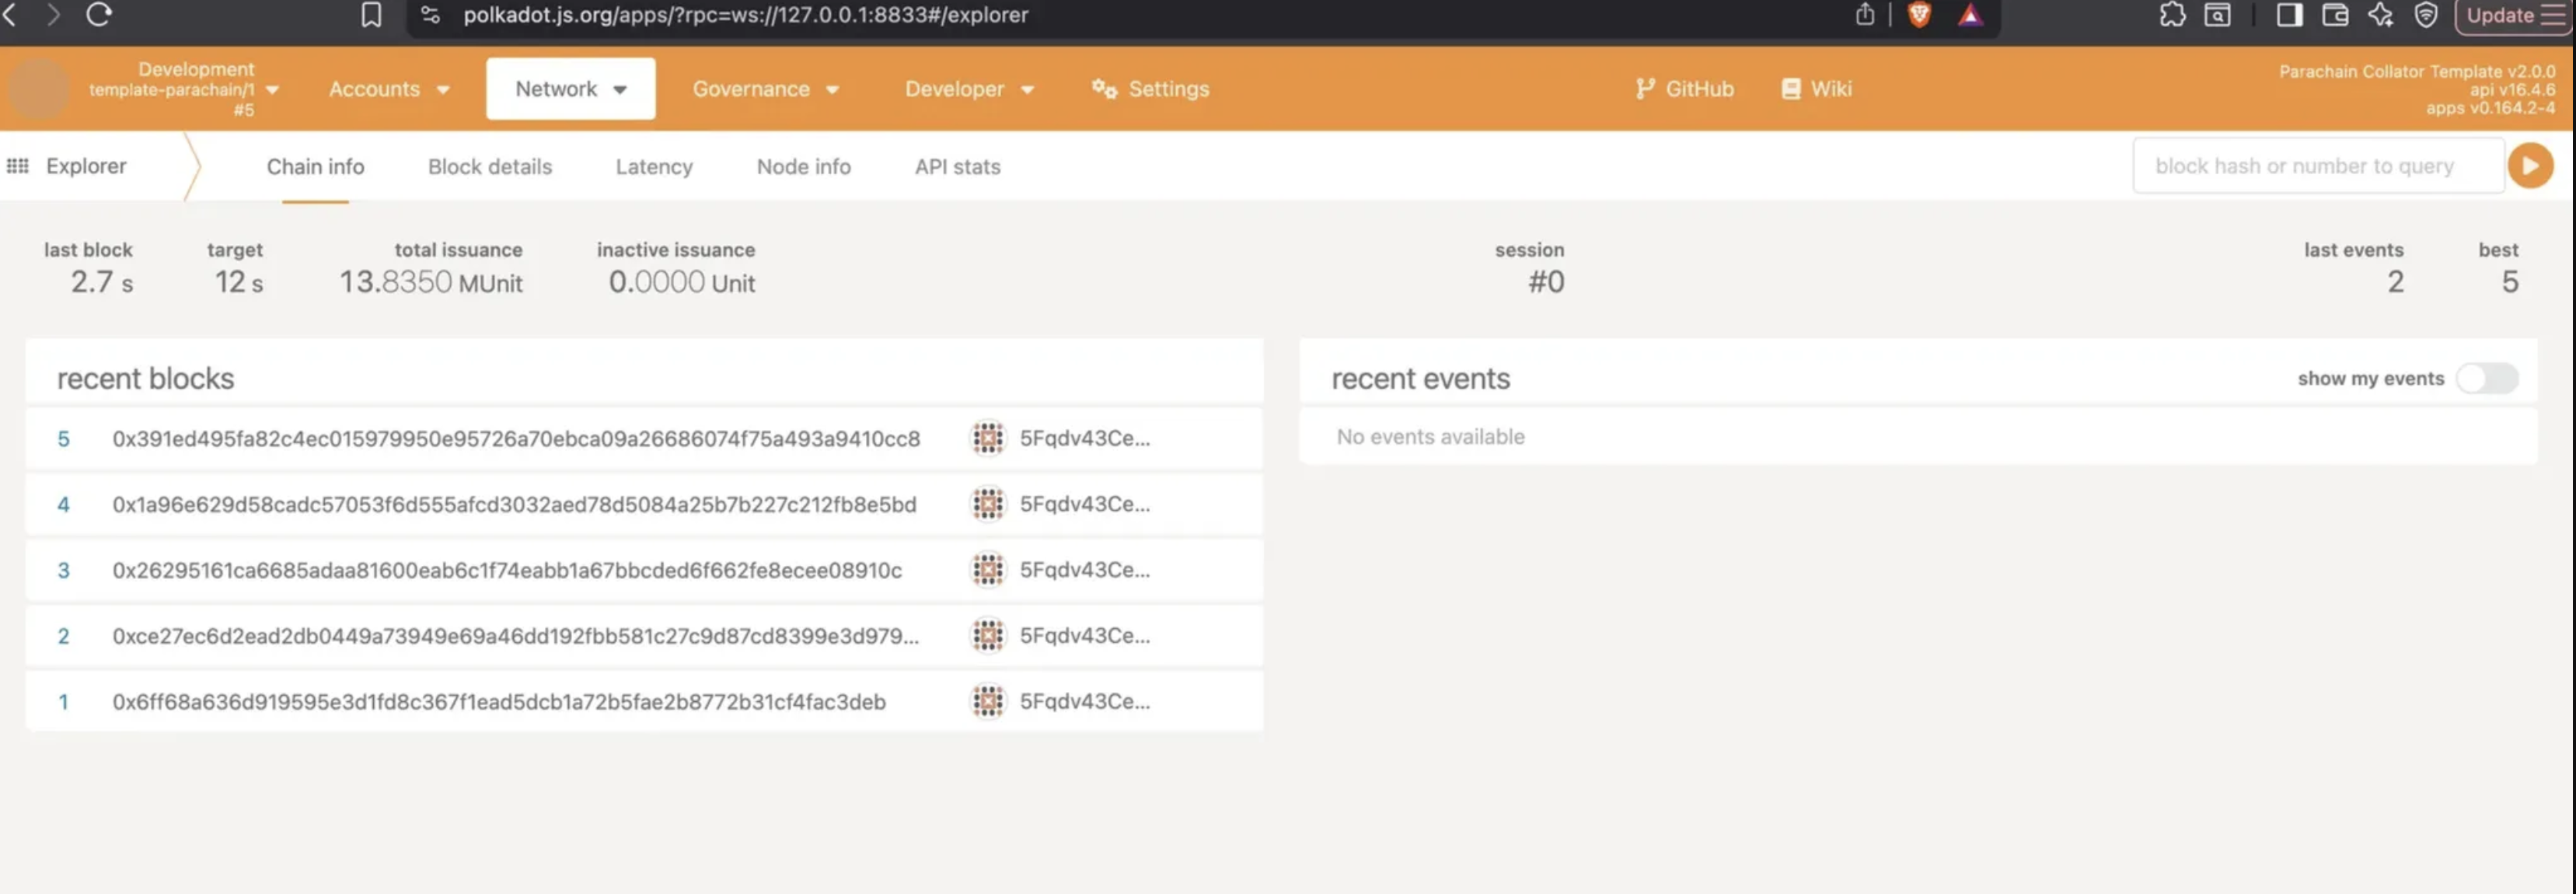Bookmark this page icon
Viewport: 2576px width, 894px height.
pyautogui.click(x=371, y=15)
